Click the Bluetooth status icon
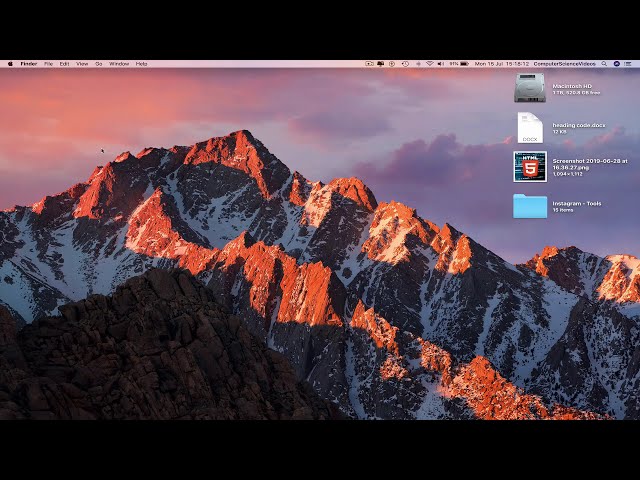The image size is (640, 480). (x=418, y=64)
